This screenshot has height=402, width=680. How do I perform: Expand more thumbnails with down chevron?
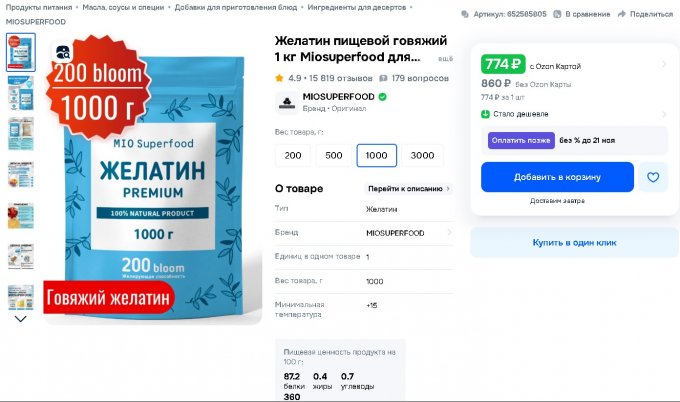click(x=21, y=319)
